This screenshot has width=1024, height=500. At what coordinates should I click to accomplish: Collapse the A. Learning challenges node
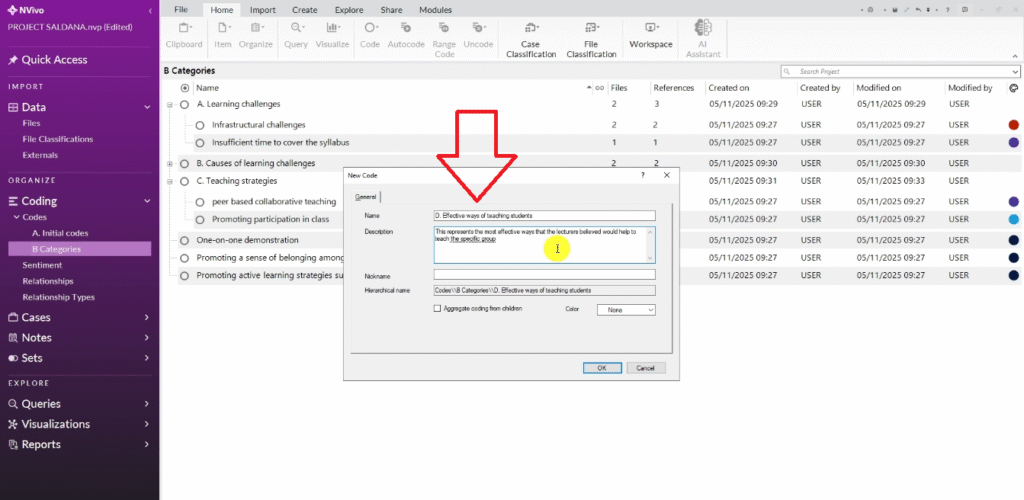(170, 104)
